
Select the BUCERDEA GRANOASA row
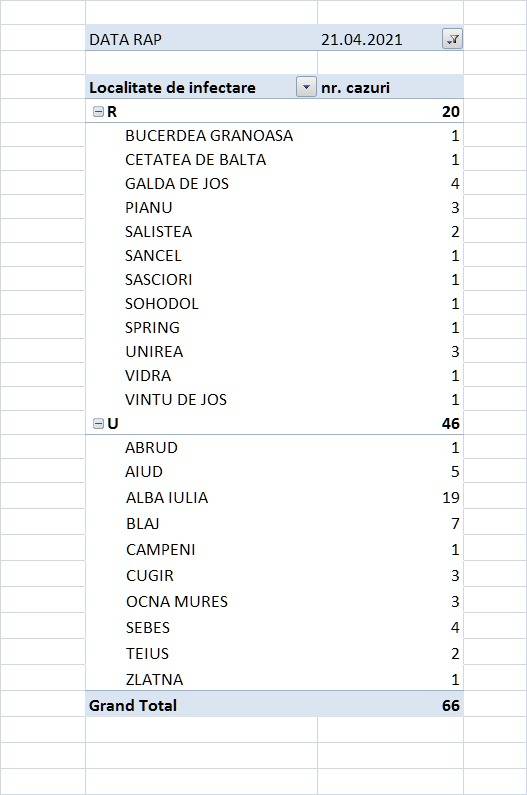(274, 135)
